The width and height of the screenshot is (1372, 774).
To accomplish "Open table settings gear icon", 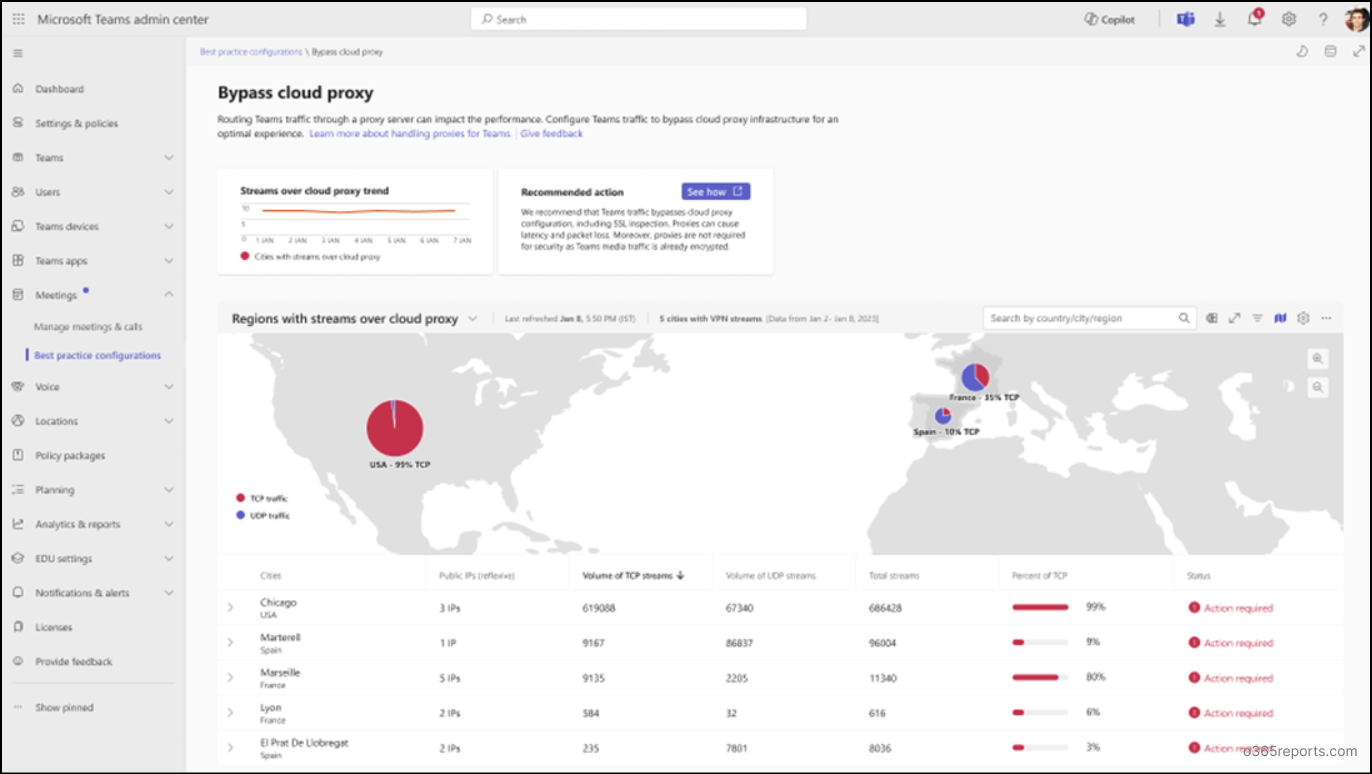I will pyautogui.click(x=1303, y=318).
